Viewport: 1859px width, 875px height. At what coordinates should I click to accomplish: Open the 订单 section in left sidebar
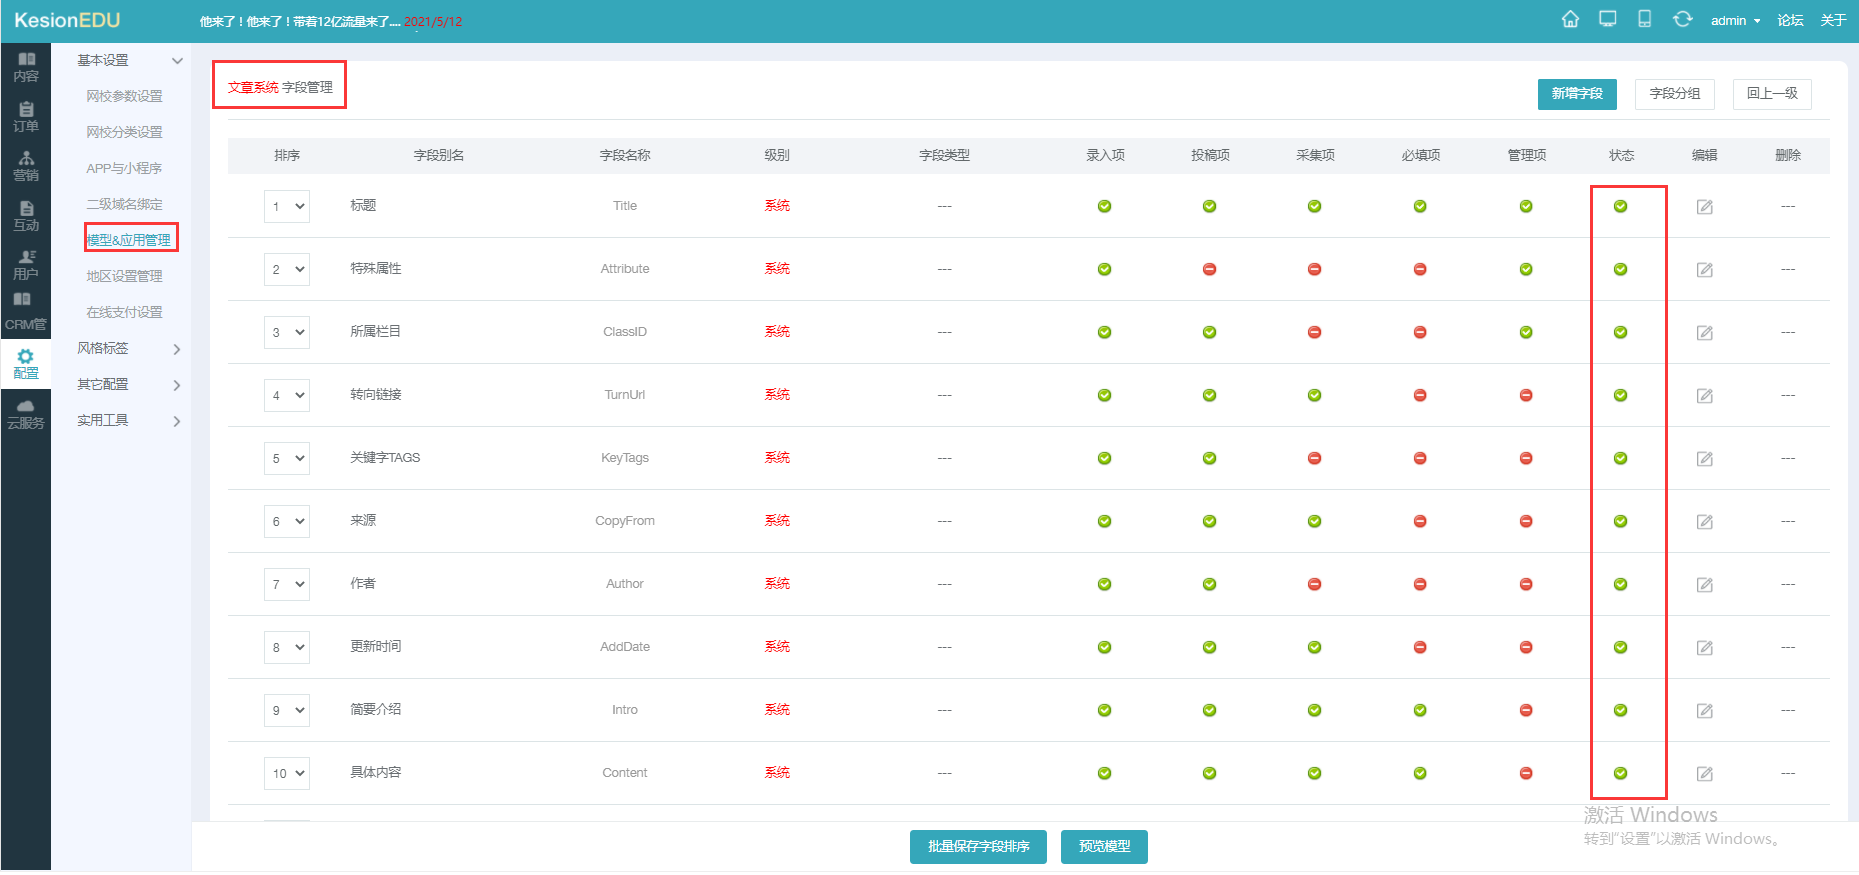[x=26, y=117]
